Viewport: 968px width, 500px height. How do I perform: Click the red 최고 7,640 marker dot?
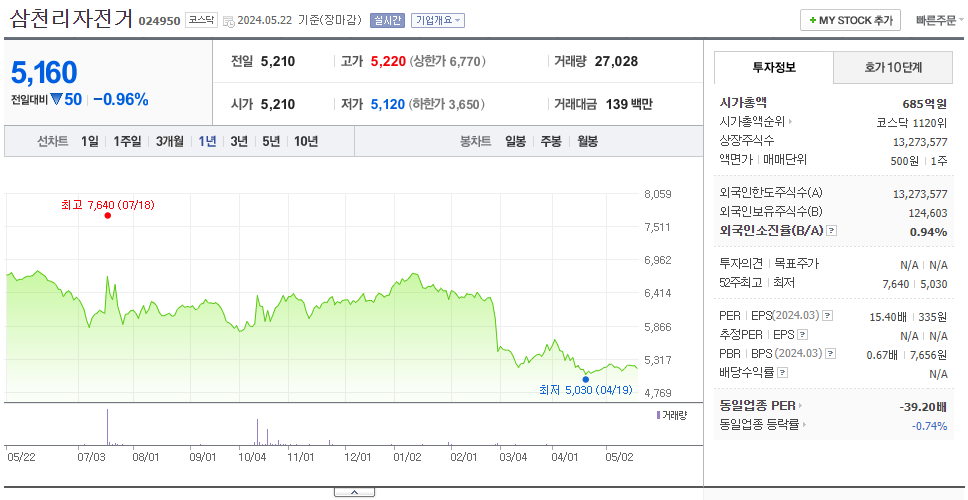(x=107, y=215)
